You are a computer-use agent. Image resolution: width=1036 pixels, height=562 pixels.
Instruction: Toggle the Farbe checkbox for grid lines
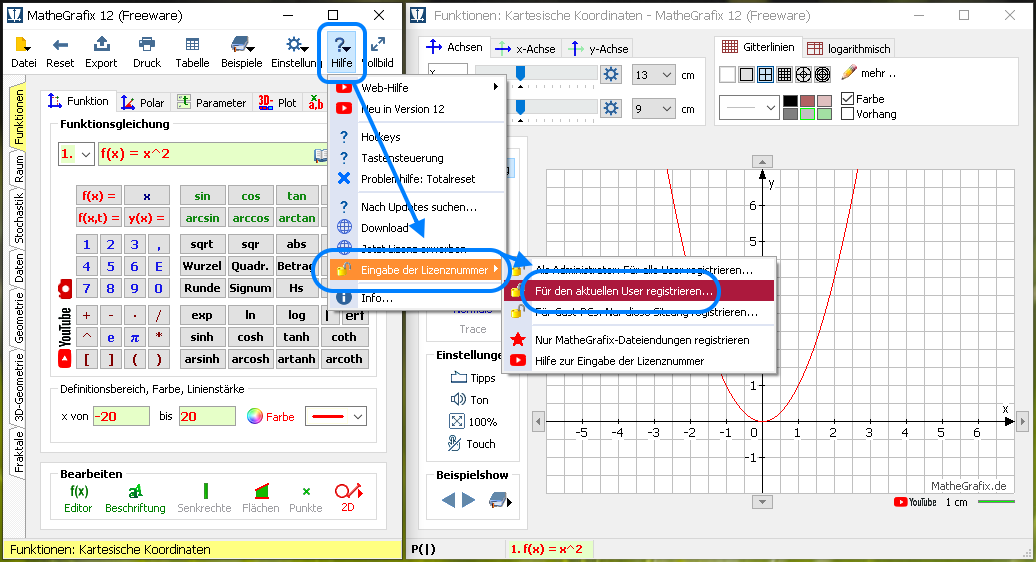pyautogui.click(x=848, y=98)
